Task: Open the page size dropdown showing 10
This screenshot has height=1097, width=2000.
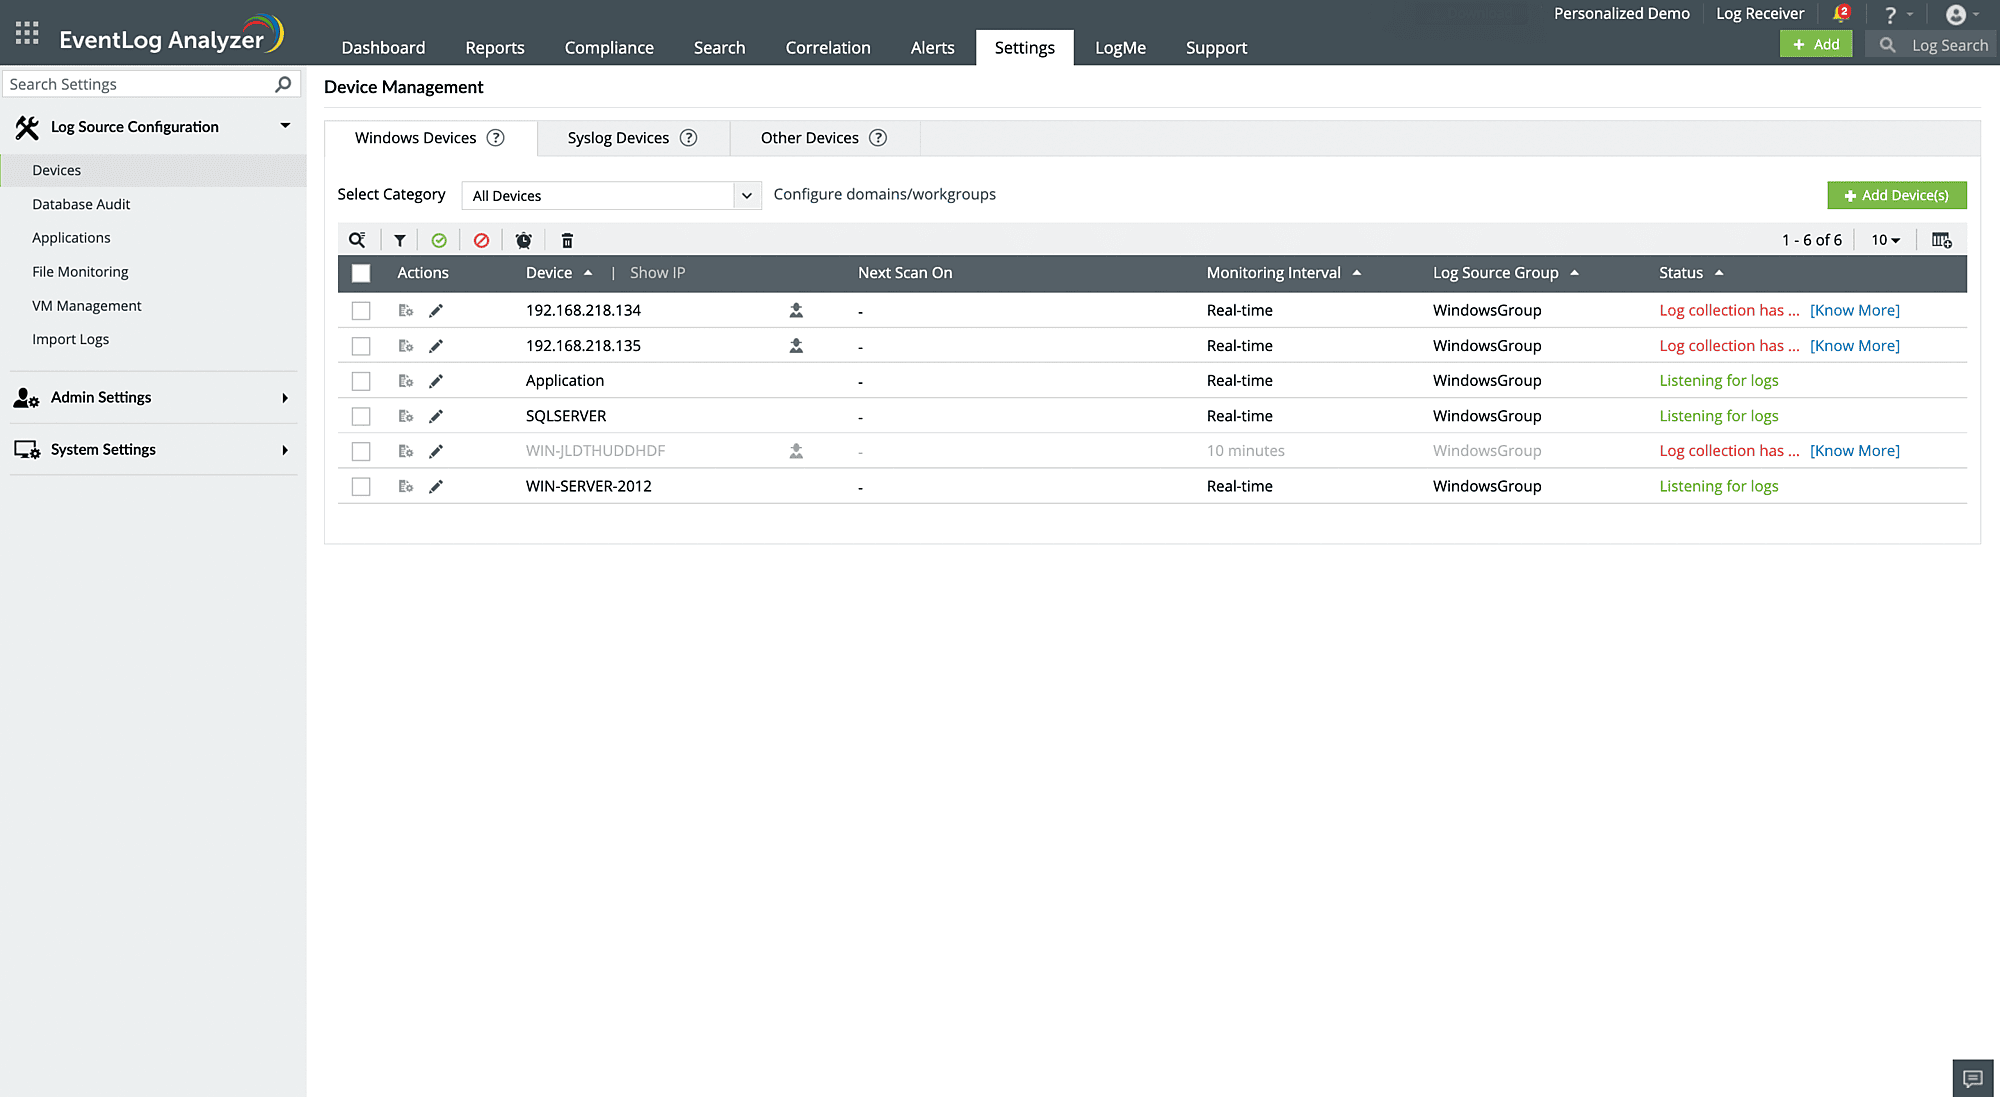Action: pyautogui.click(x=1884, y=240)
